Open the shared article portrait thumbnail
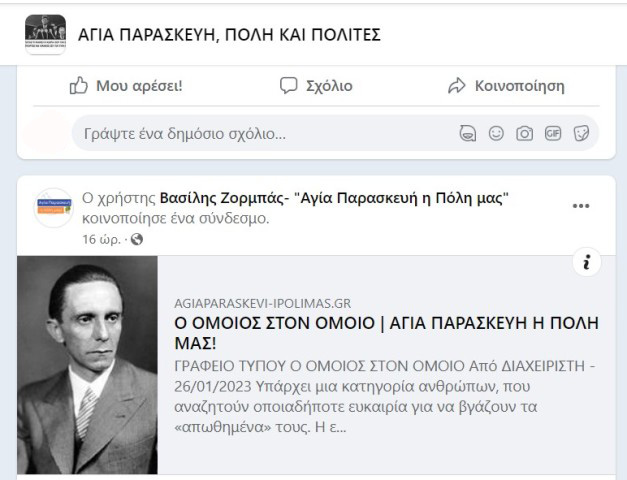The image size is (627, 480). pos(87,365)
